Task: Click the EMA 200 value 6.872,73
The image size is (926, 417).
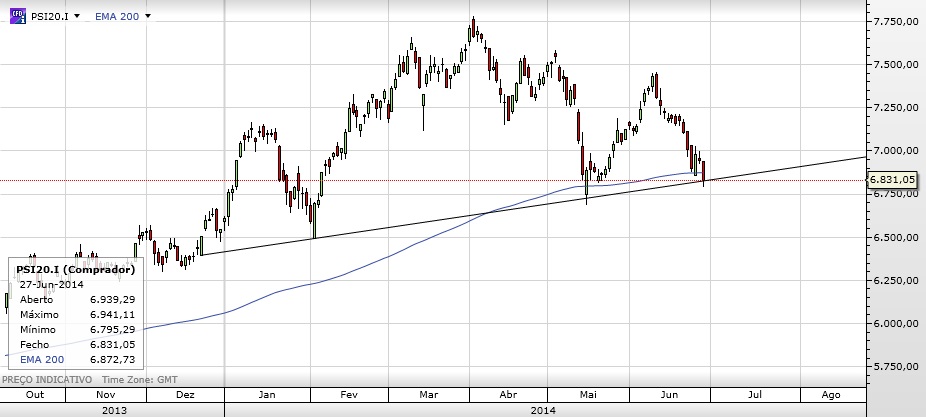Action: click(112, 360)
